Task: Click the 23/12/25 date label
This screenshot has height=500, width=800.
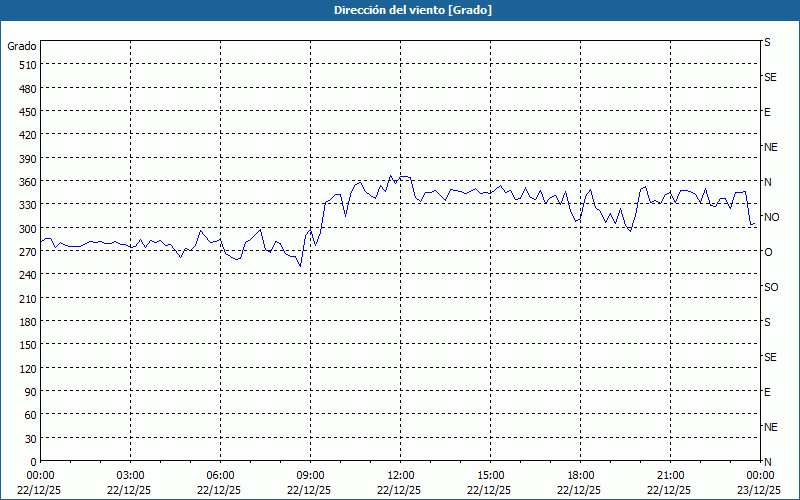Action: coord(759,490)
